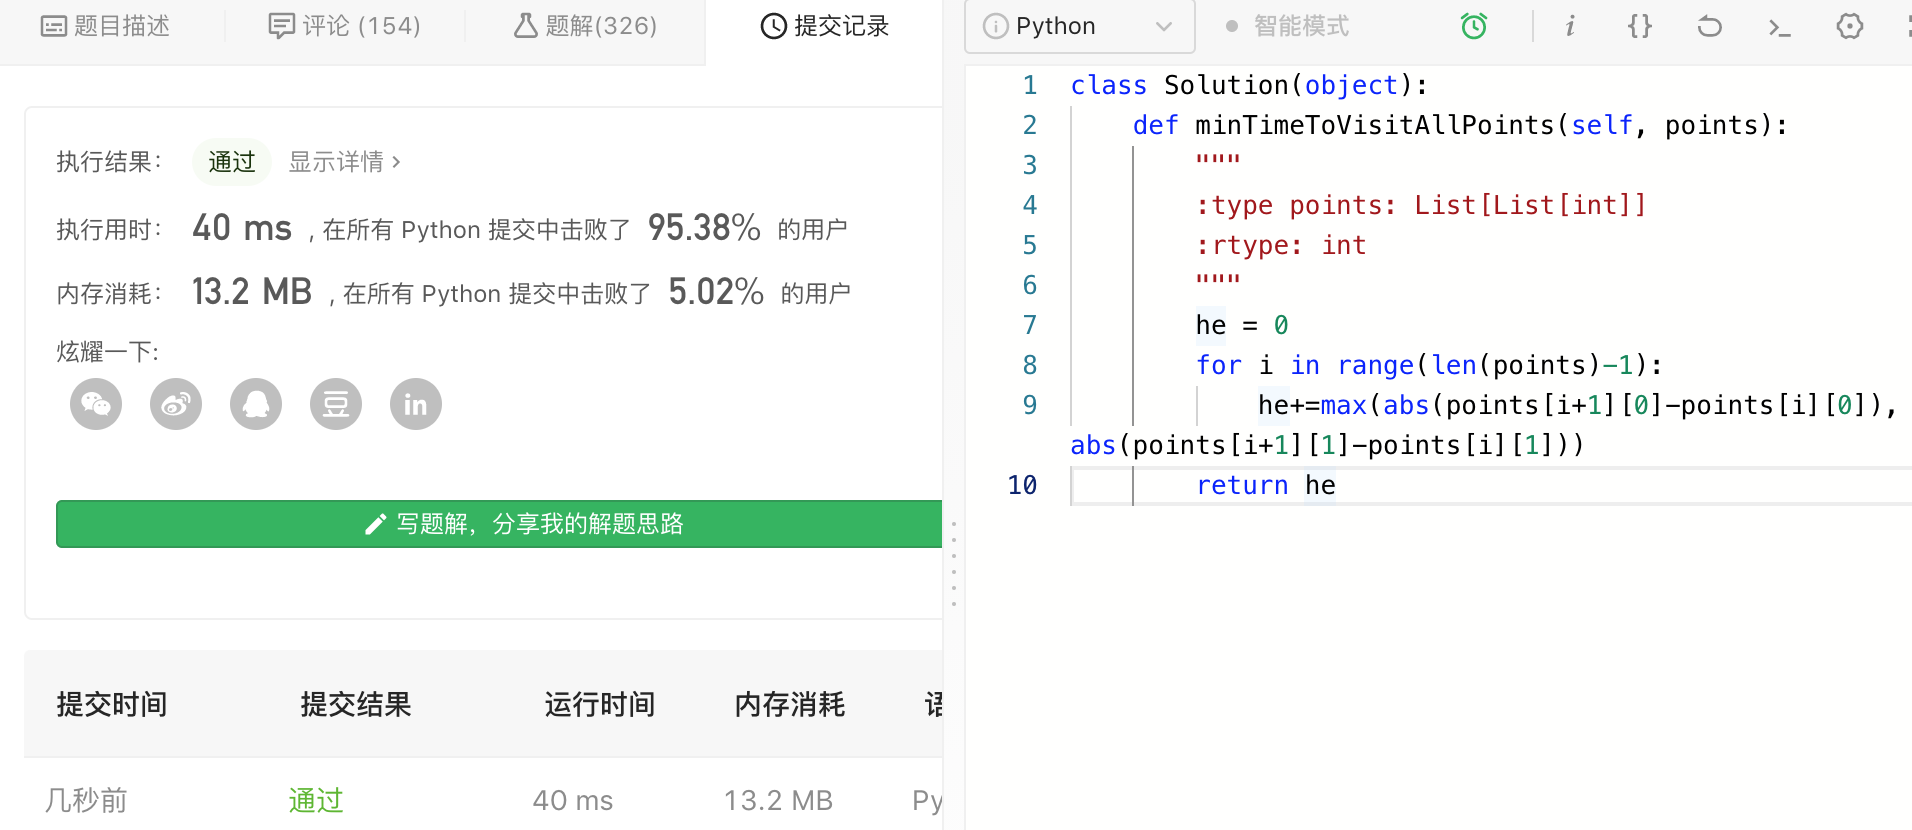Viewport: 1912px width, 830px height.
Task: Click line number 7 in gutter
Action: pyautogui.click(x=1030, y=325)
